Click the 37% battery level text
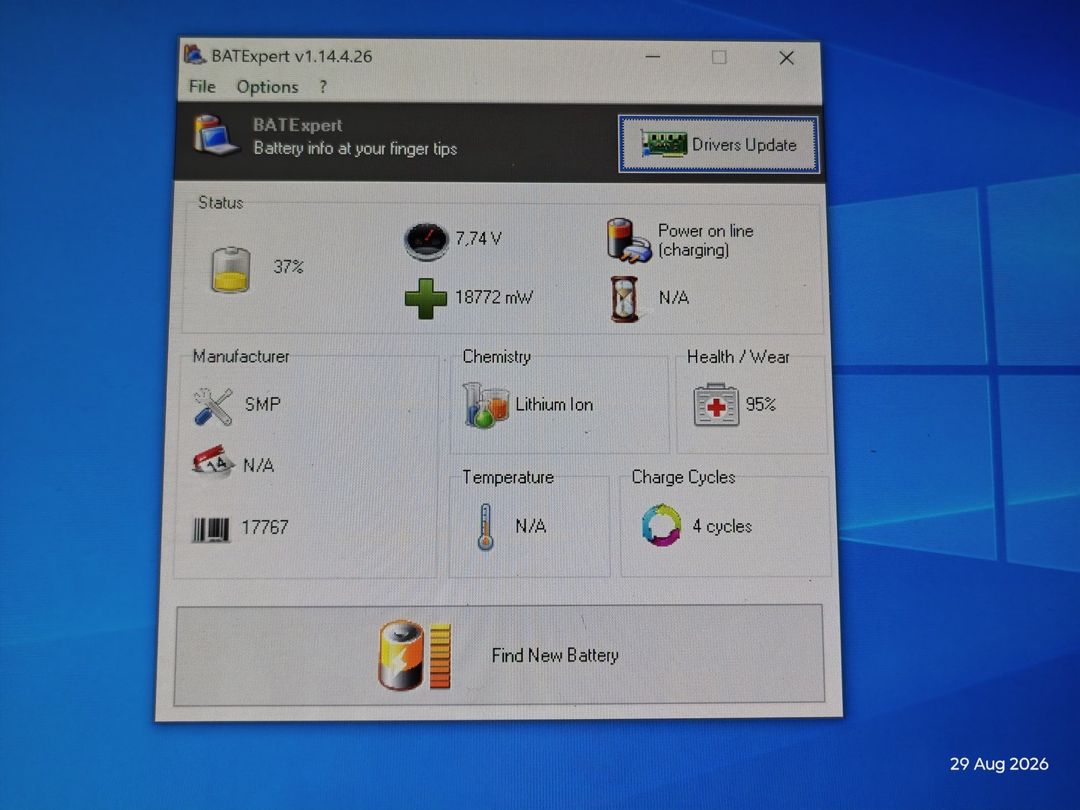Image resolution: width=1080 pixels, height=810 pixels. click(288, 267)
